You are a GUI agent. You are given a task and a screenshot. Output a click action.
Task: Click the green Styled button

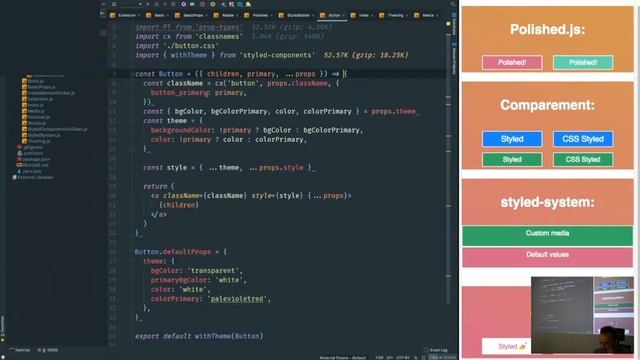(x=512, y=159)
